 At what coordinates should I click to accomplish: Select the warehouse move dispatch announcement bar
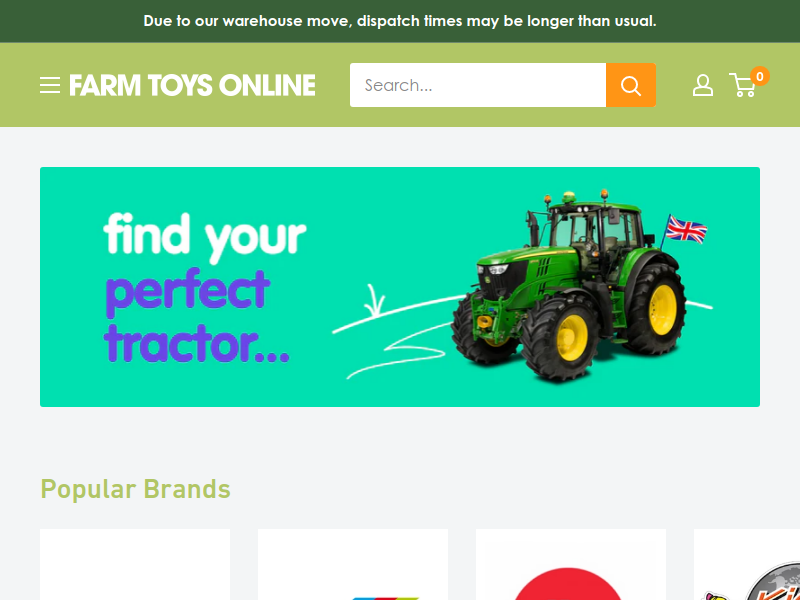(400, 21)
